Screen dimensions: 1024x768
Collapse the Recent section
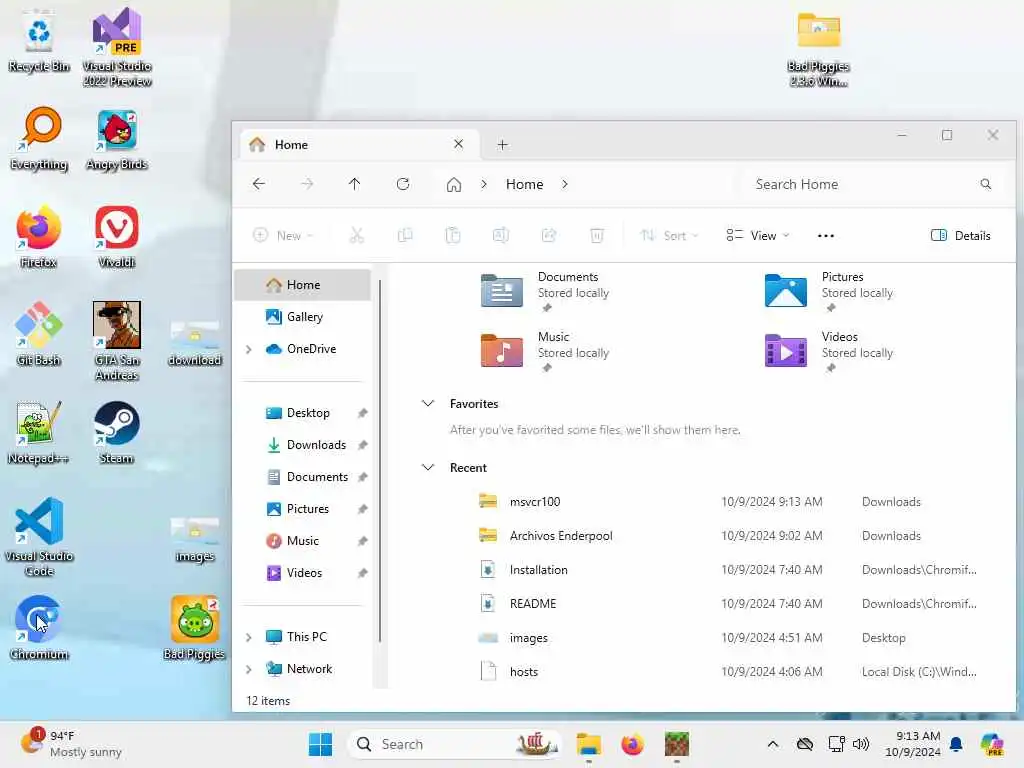pyautogui.click(x=428, y=468)
